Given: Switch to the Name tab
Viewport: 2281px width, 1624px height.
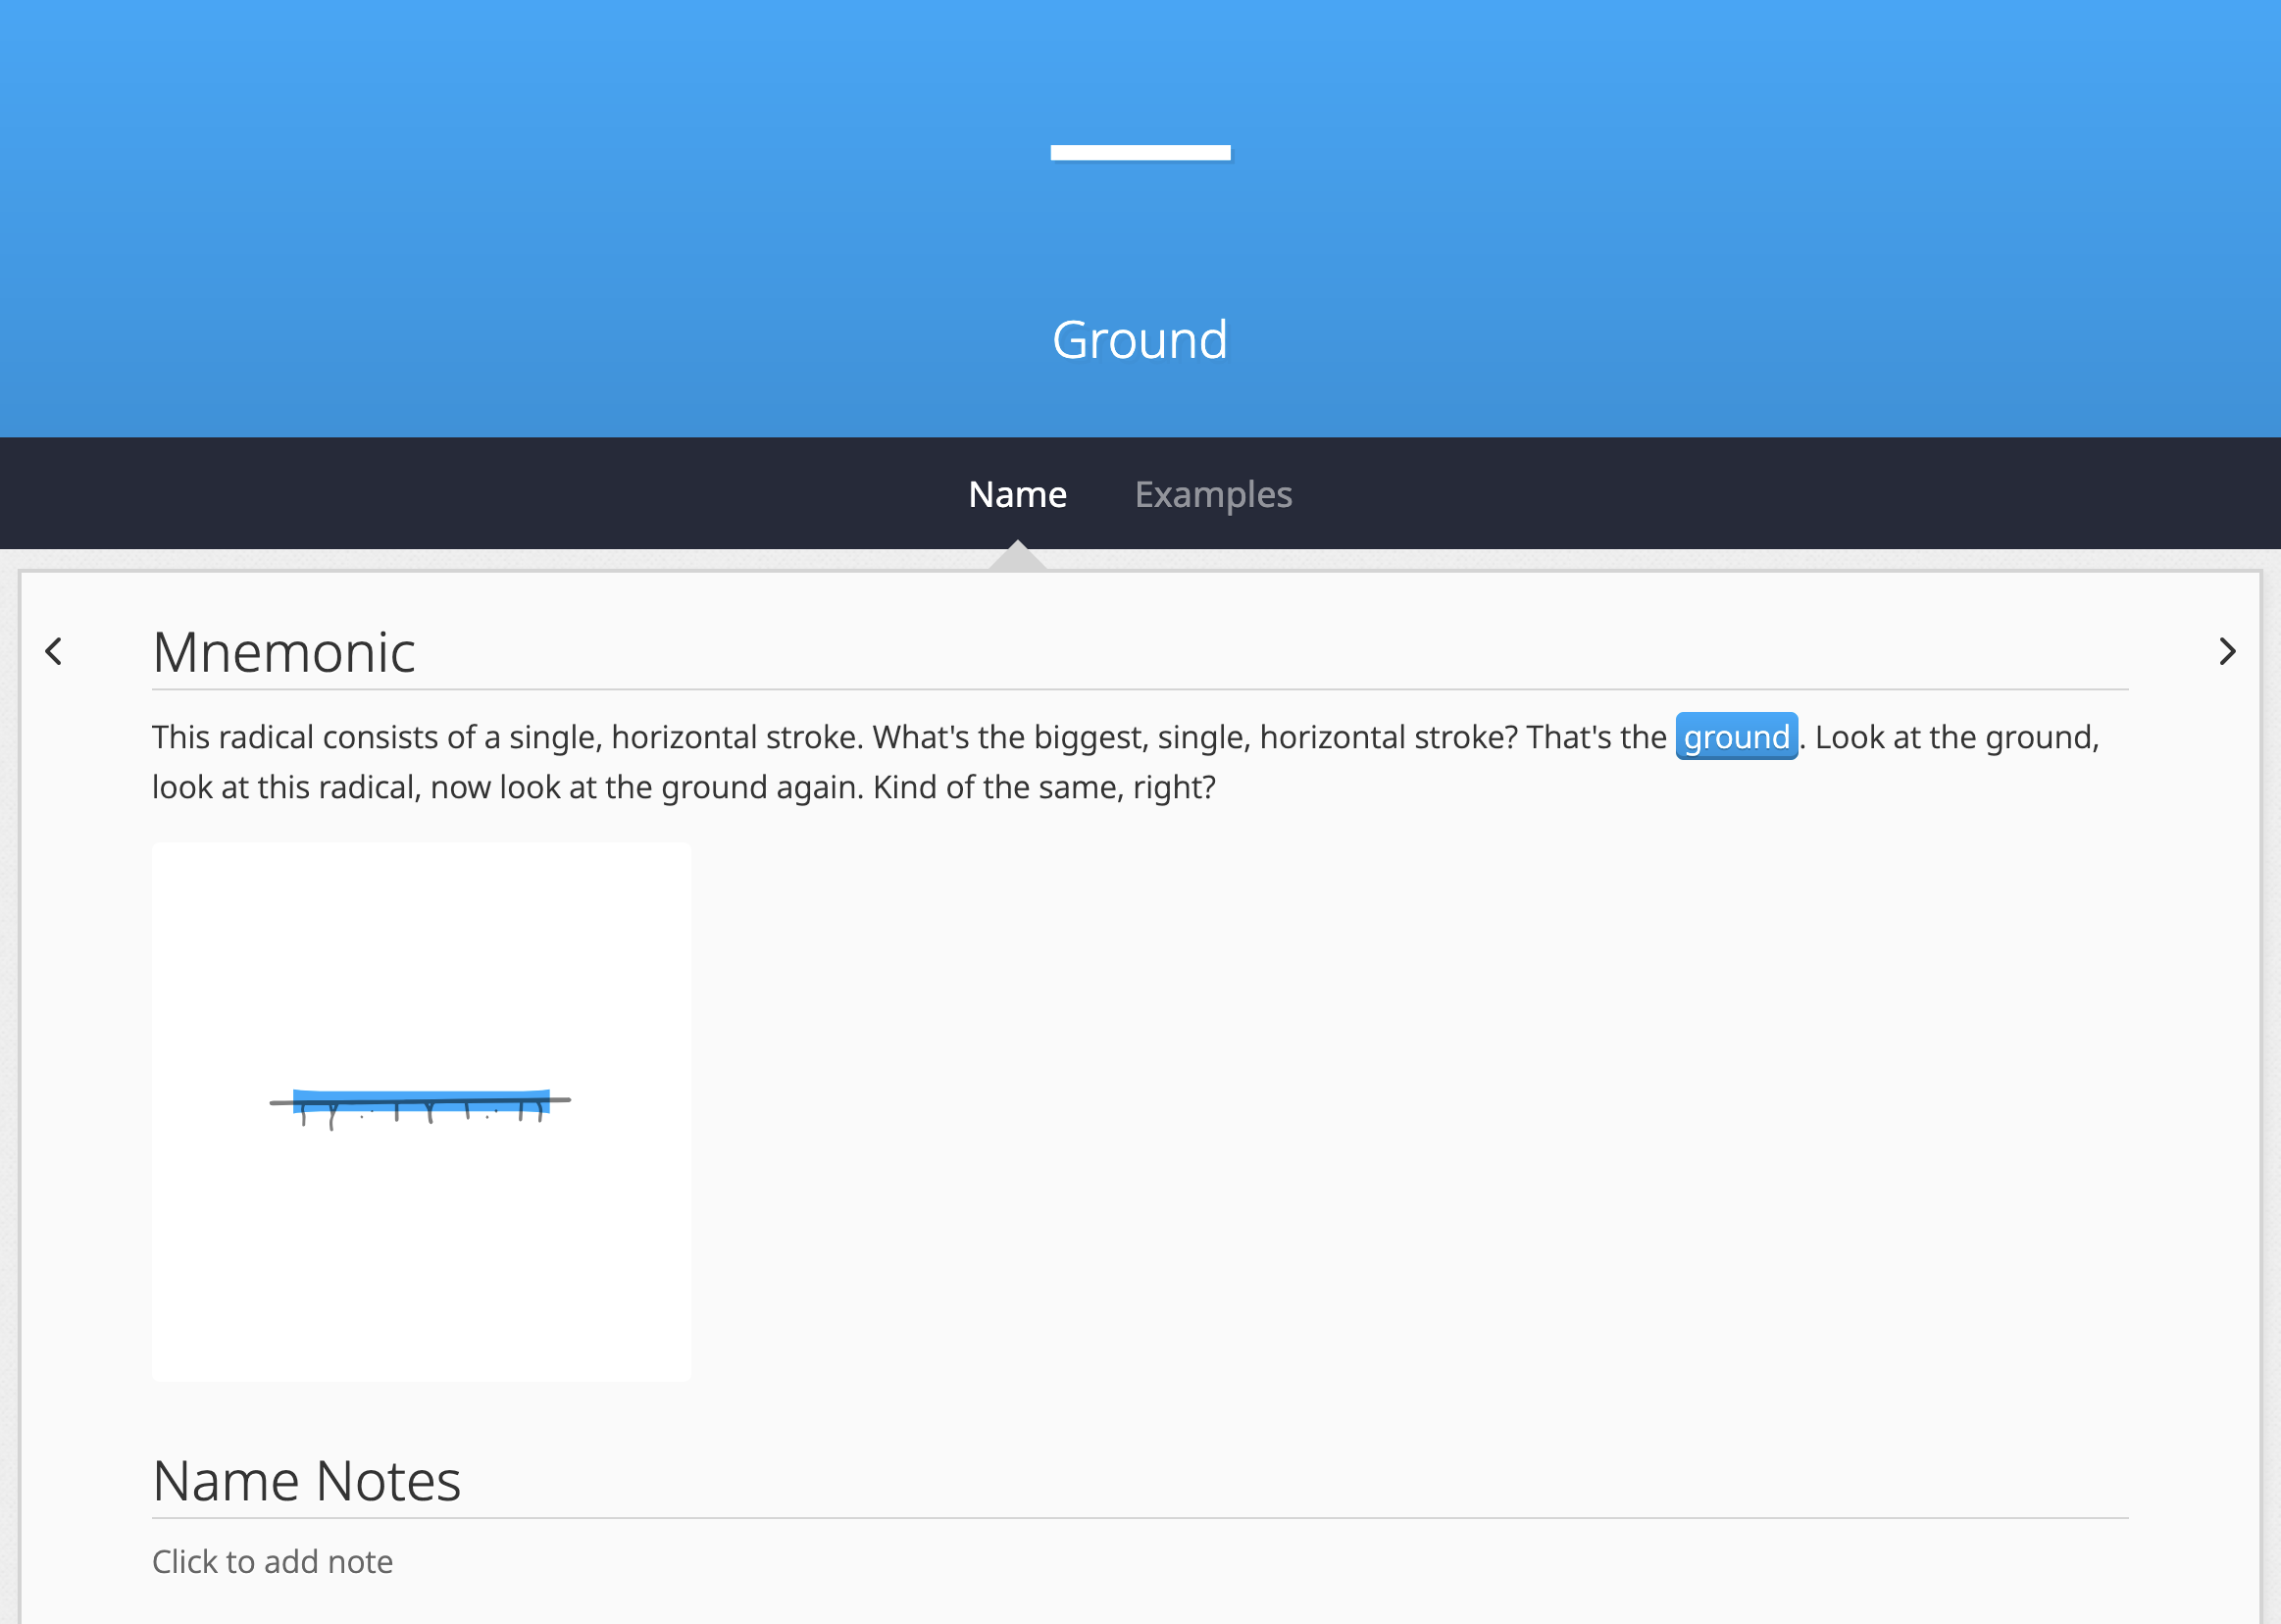Looking at the screenshot, I should tap(1017, 494).
